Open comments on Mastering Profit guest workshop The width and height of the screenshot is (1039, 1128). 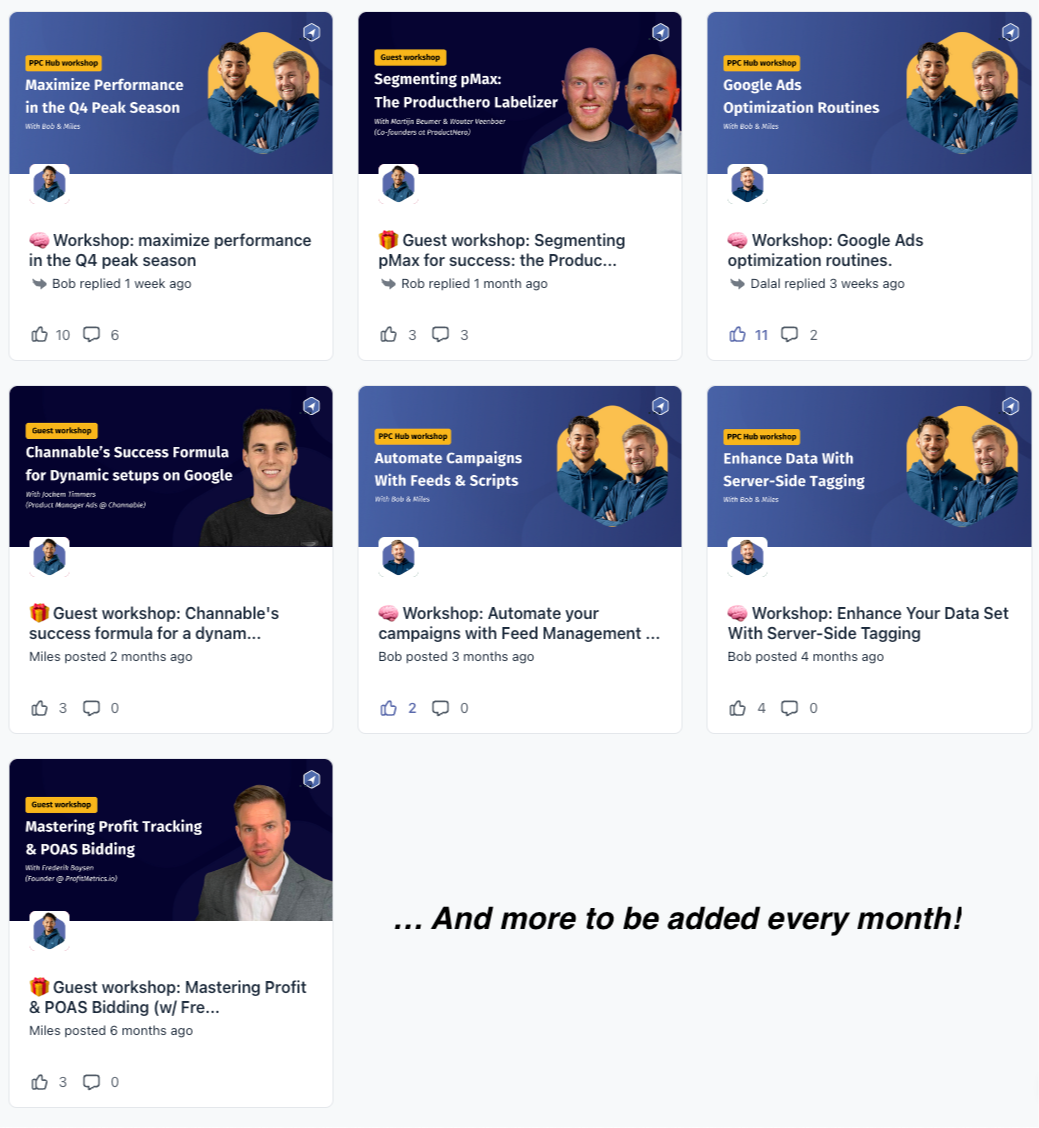[91, 1082]
